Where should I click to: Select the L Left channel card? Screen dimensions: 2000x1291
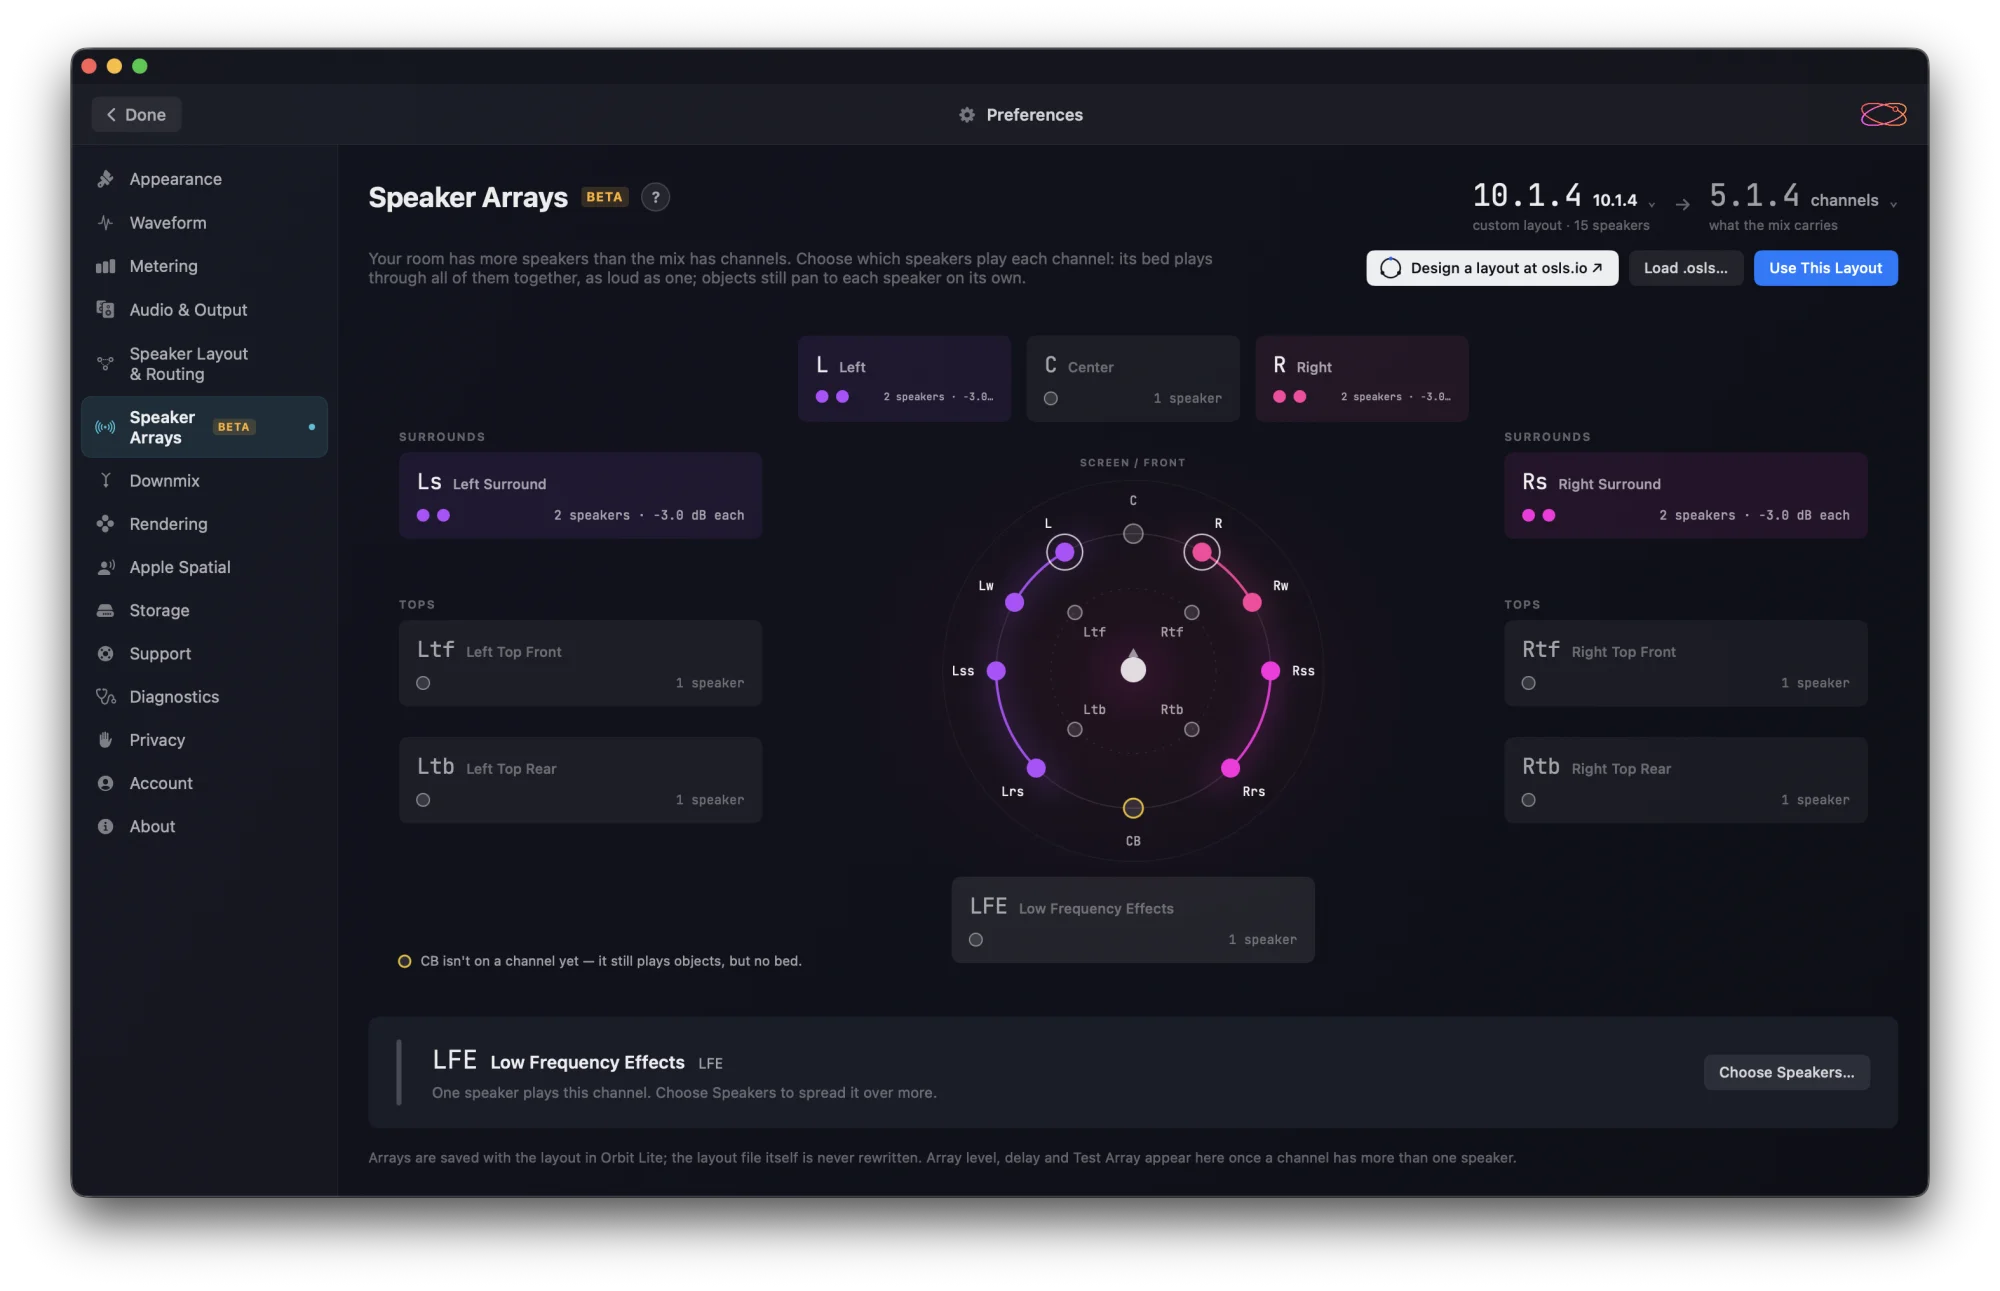[904, 379]
